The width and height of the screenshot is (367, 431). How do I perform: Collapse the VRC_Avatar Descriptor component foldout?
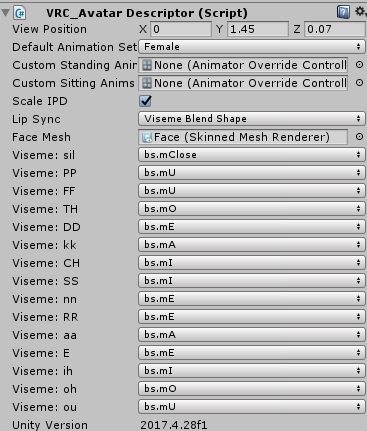5,13
